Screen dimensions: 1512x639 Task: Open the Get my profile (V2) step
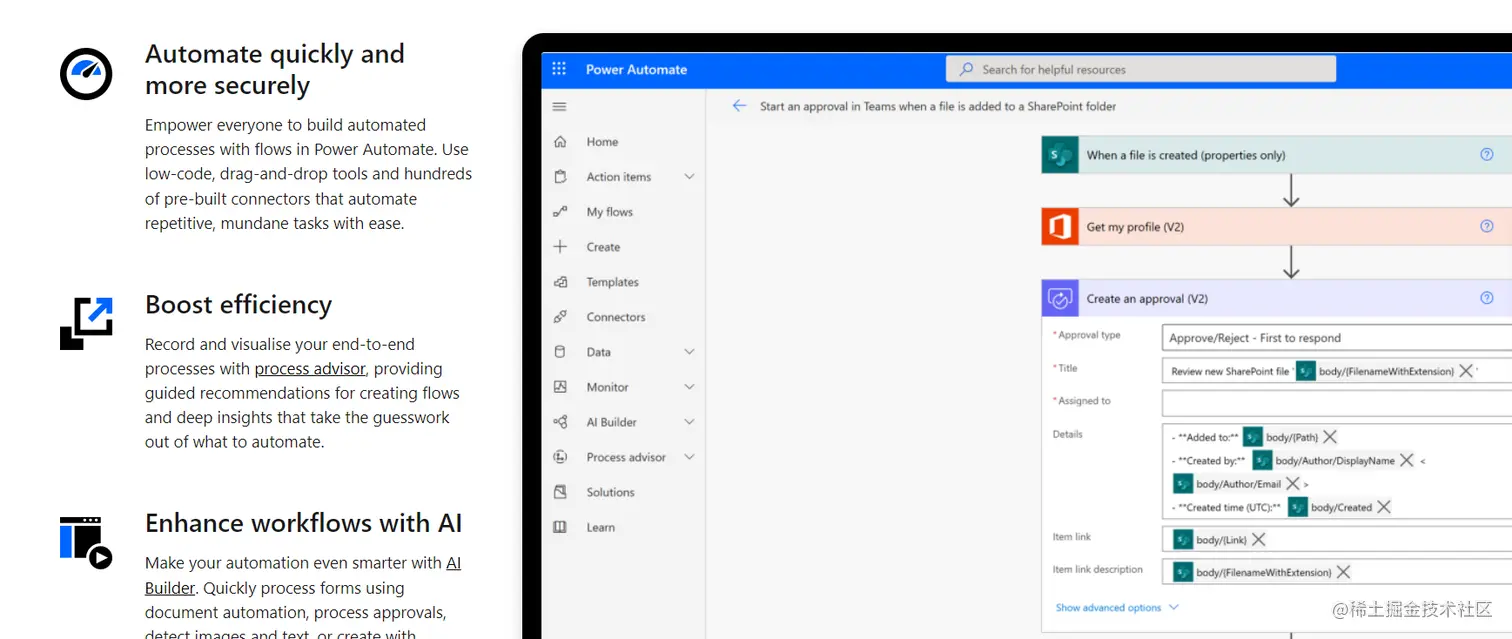tap(1277, 227)
